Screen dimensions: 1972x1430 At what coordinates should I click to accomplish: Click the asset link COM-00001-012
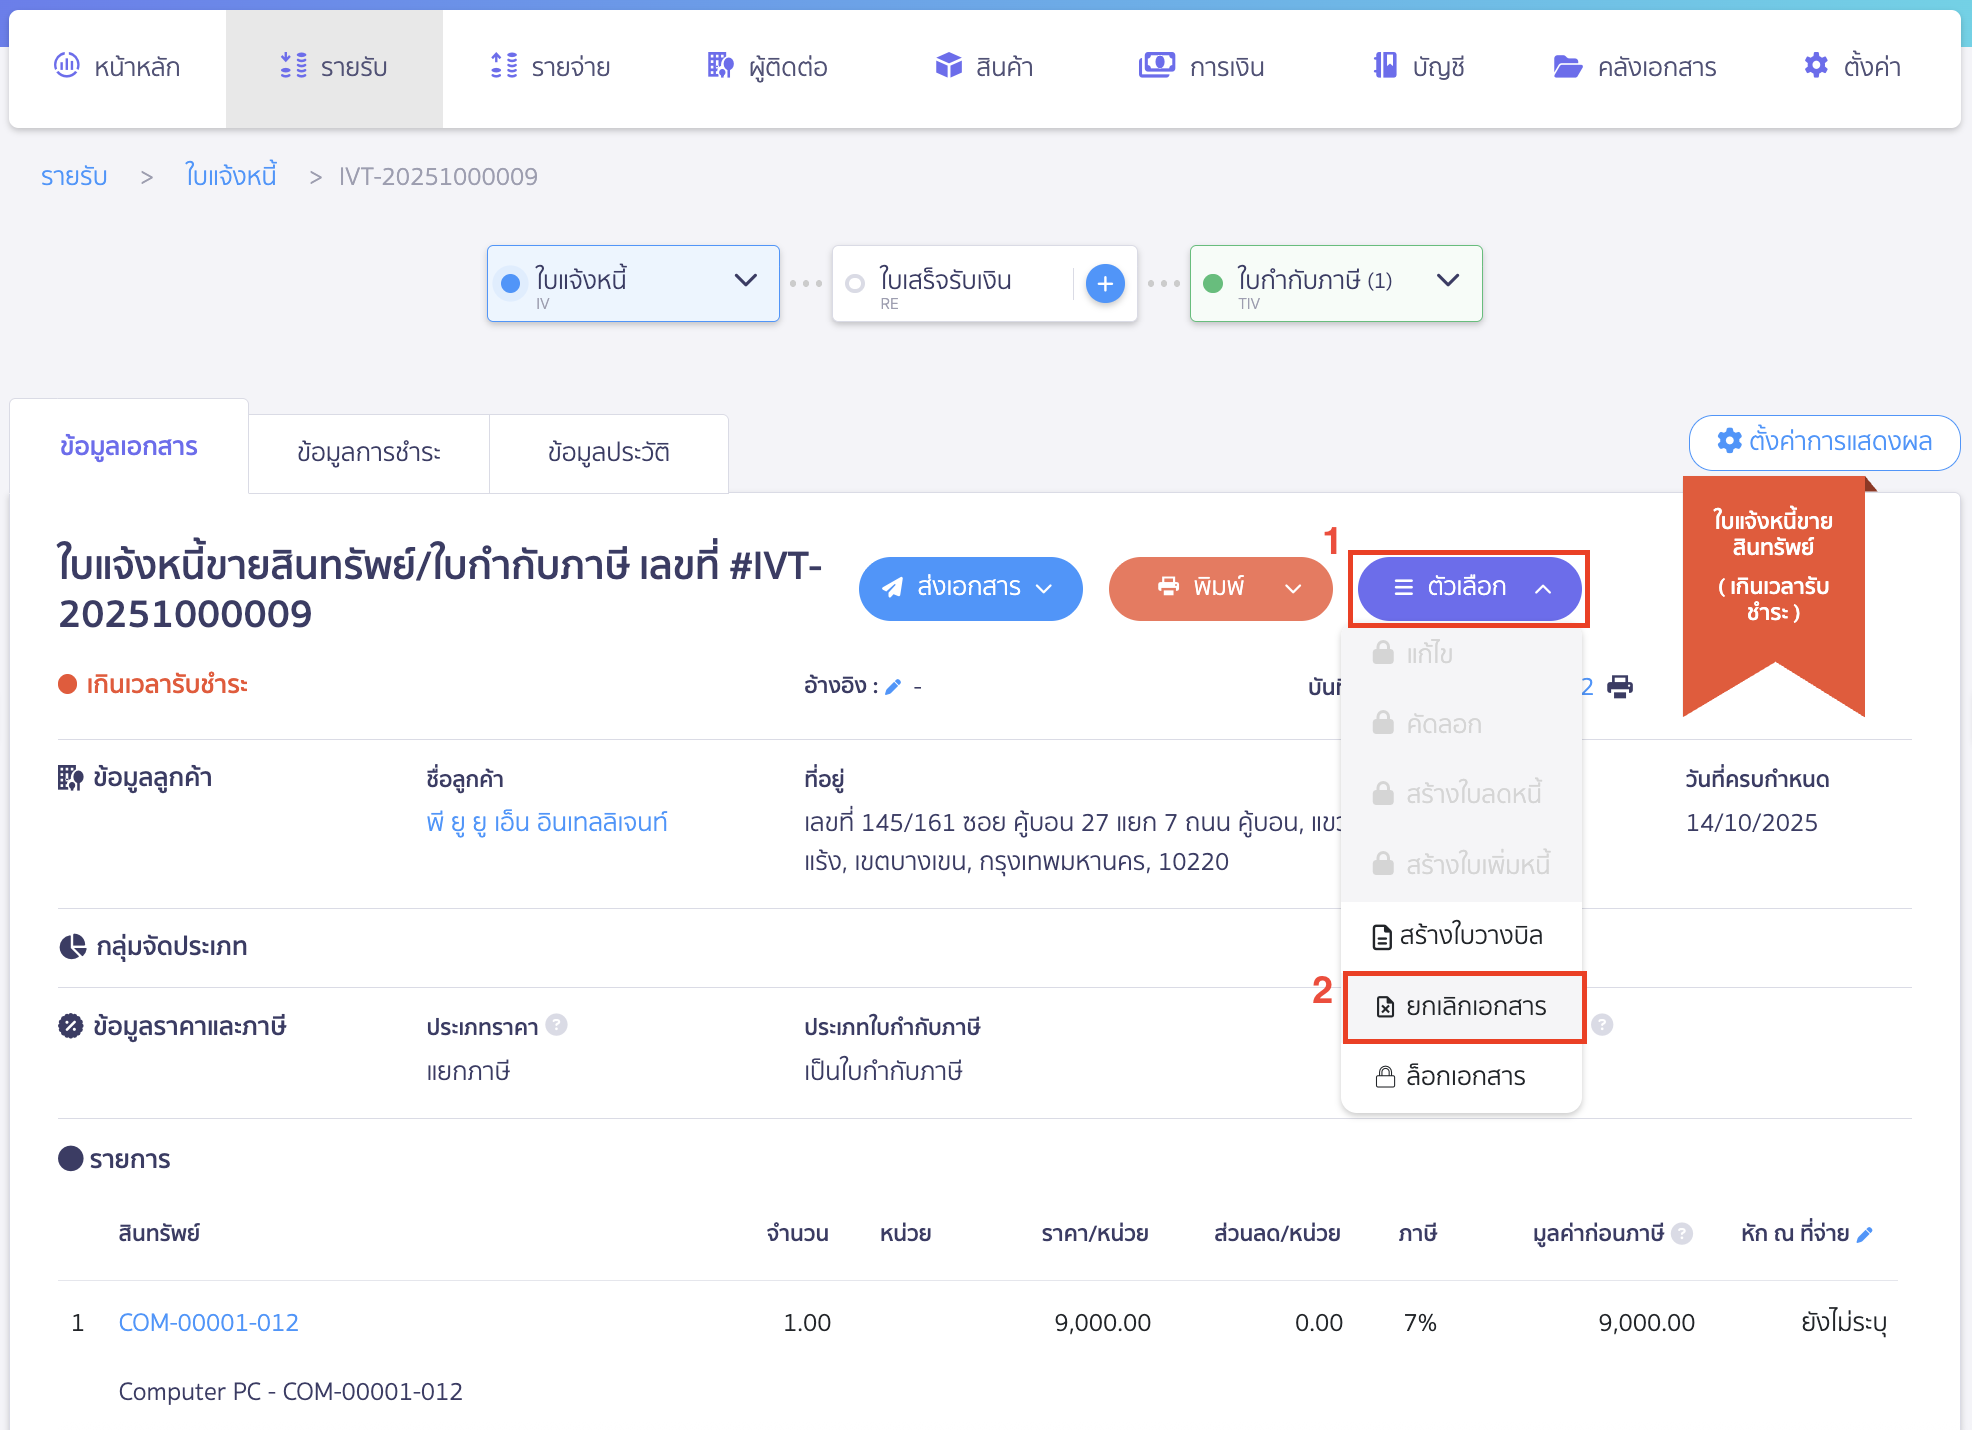[x=208, y=1322]
